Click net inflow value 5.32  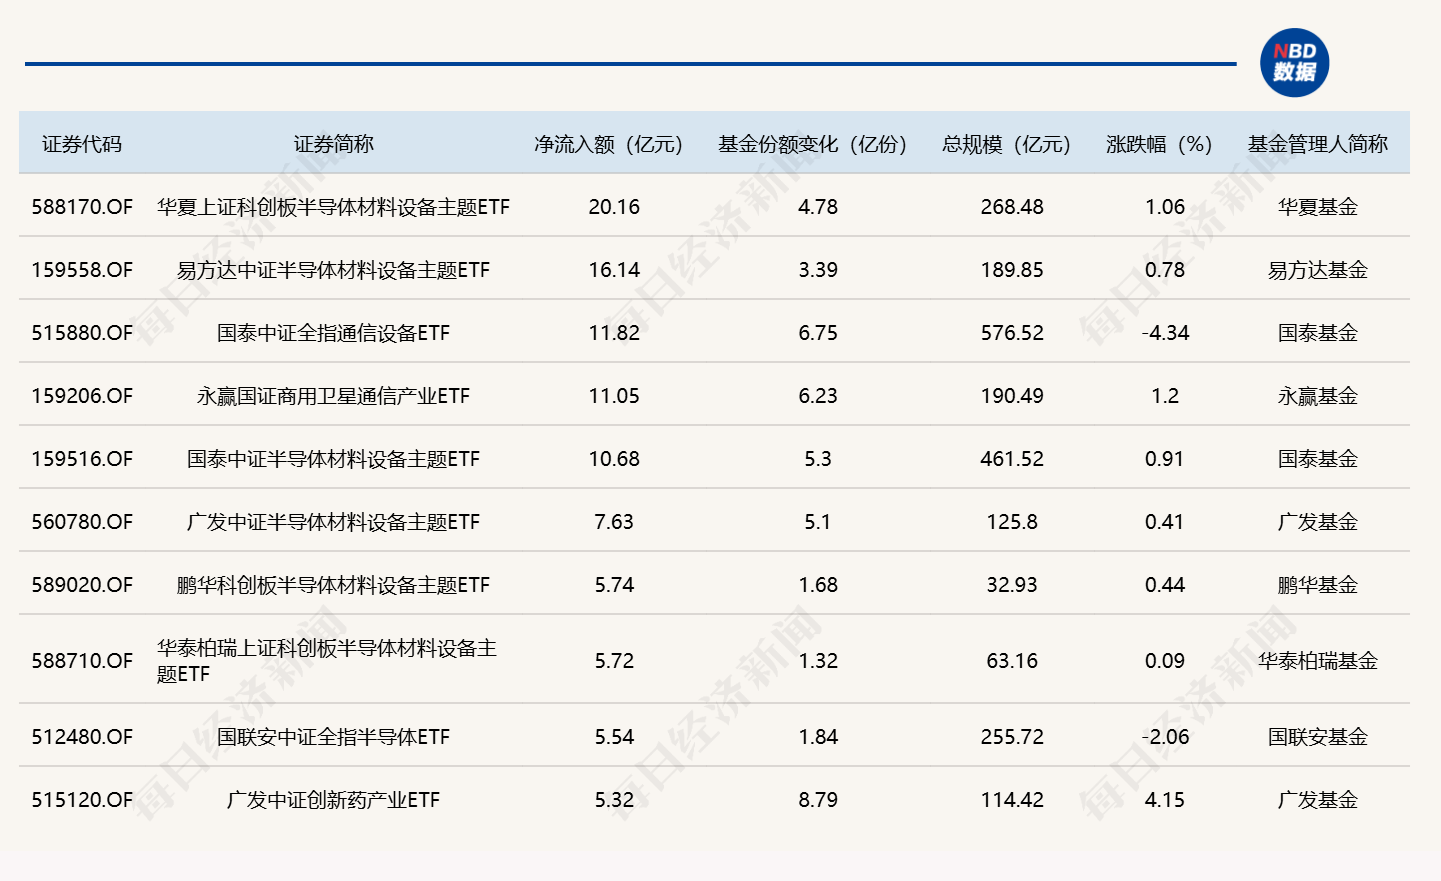[614, 800]
